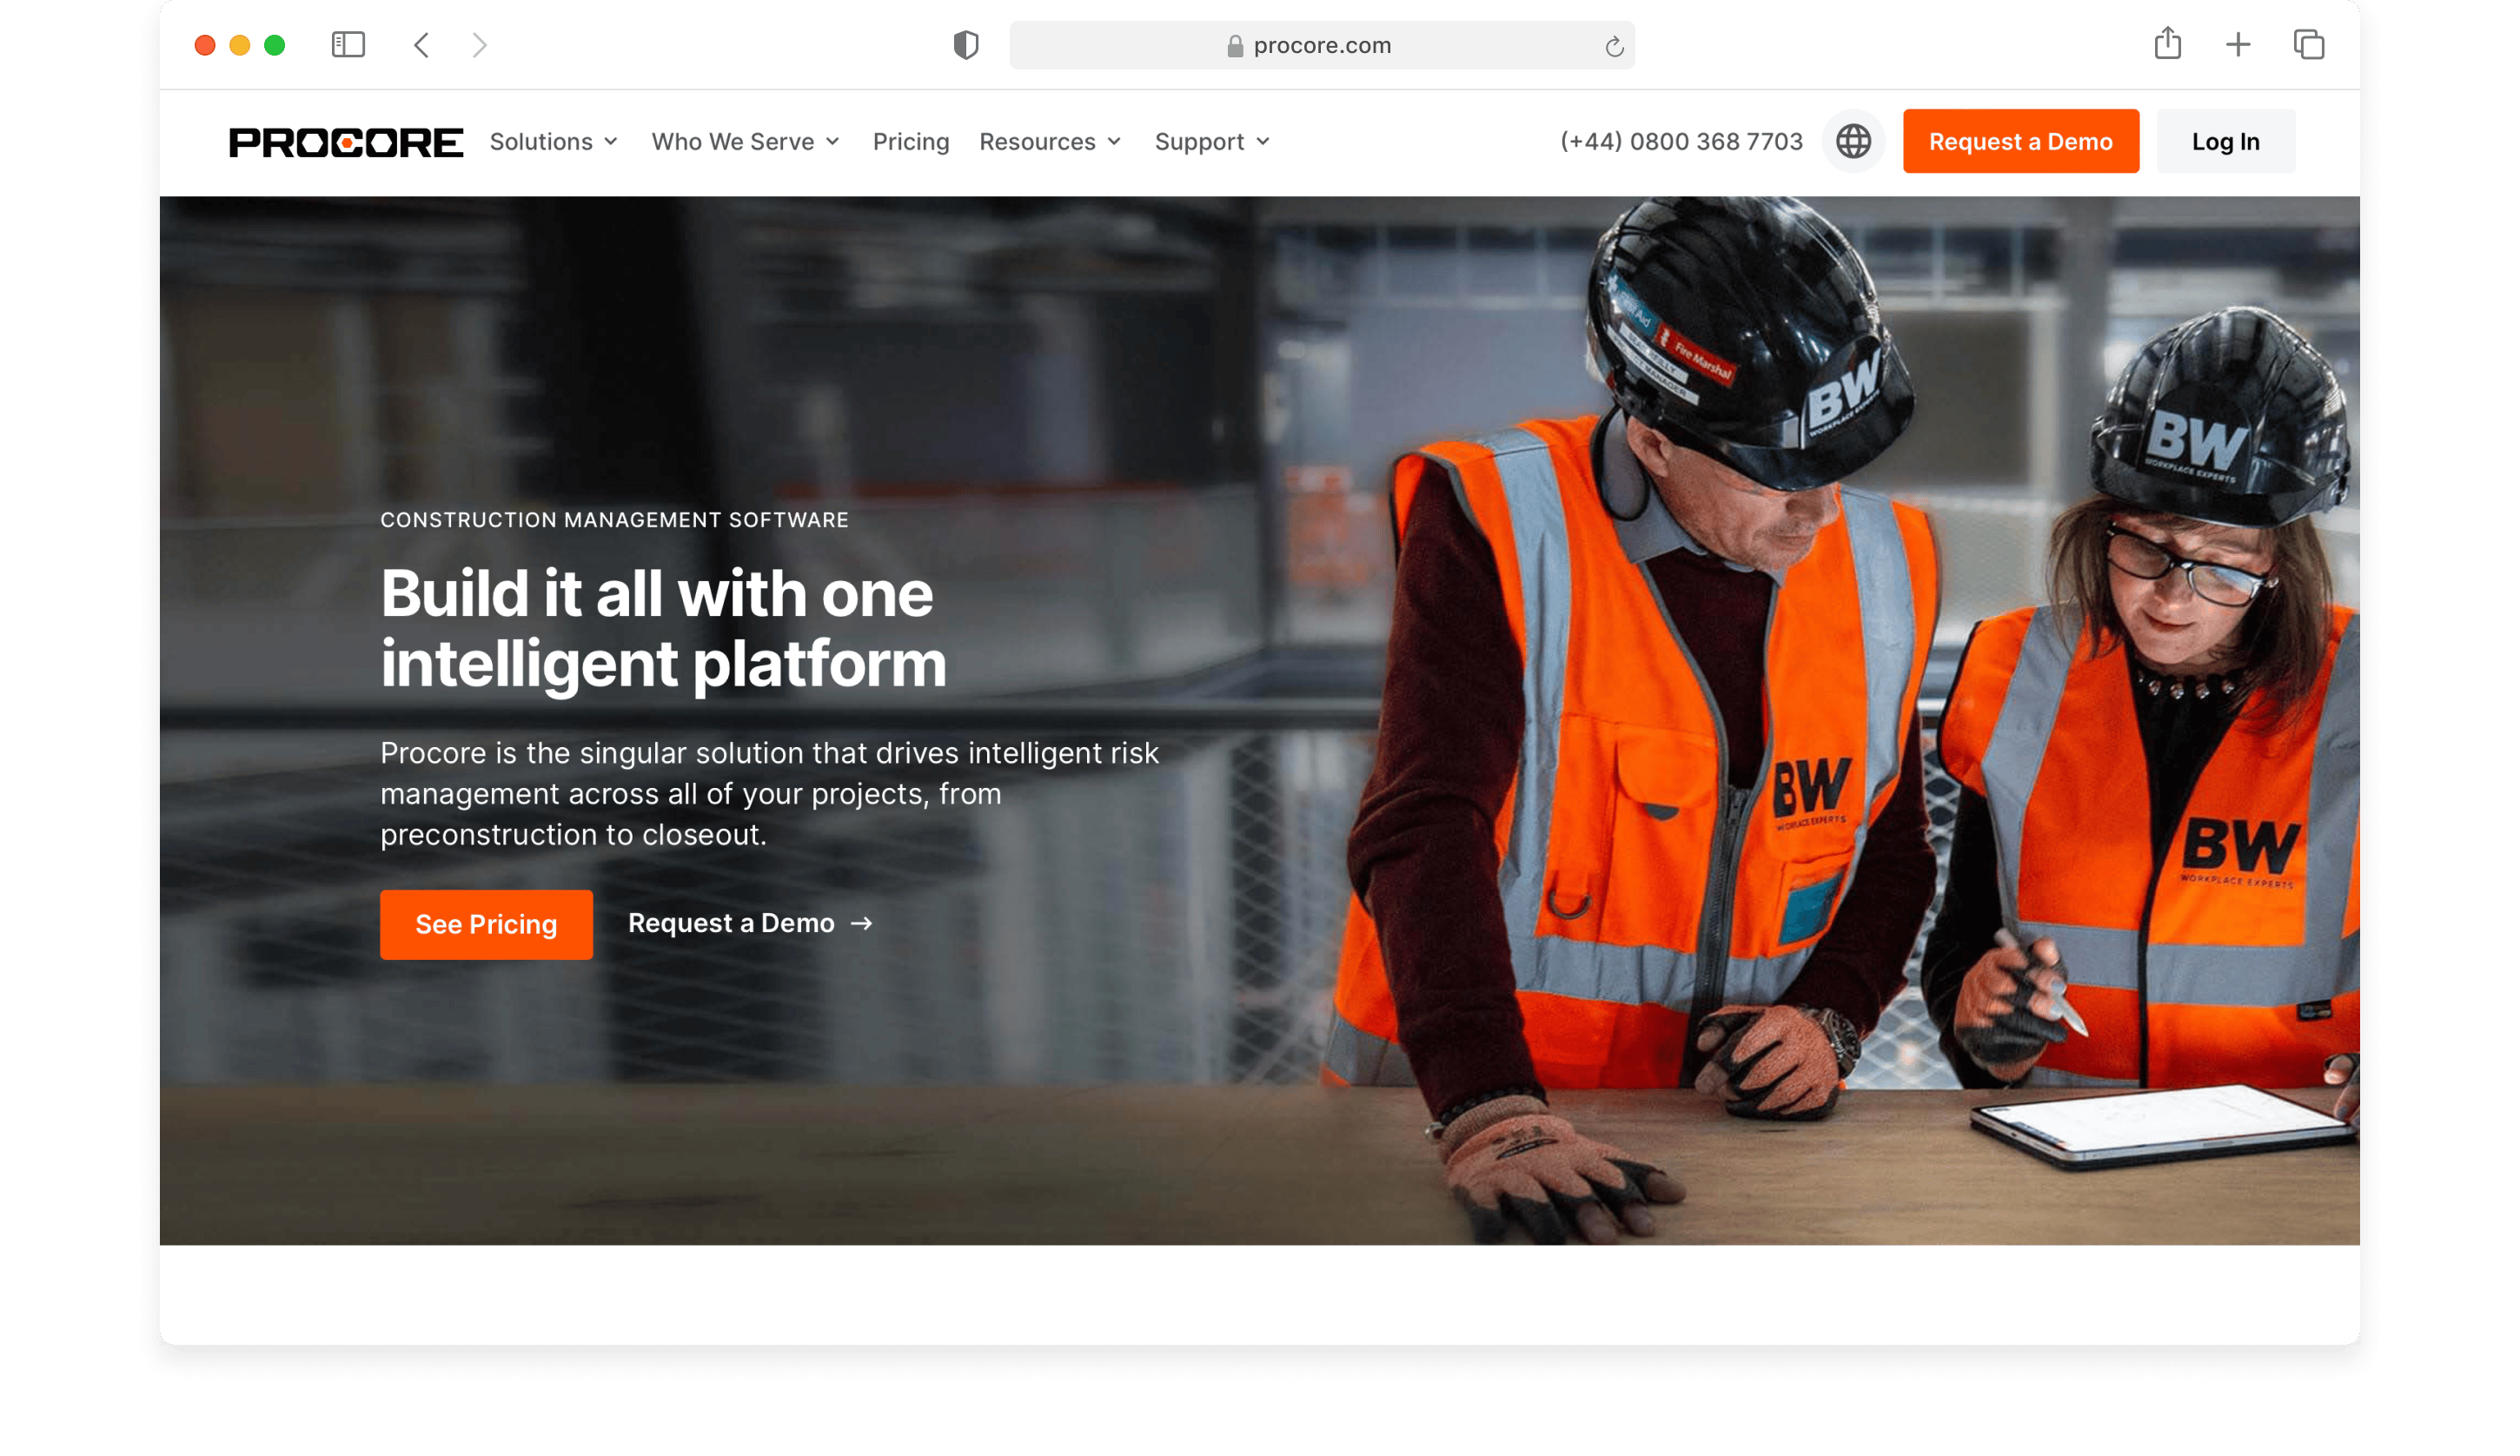Go to the Pricing nav item
Viewport: 2520px width, 1456px height.
910,142
